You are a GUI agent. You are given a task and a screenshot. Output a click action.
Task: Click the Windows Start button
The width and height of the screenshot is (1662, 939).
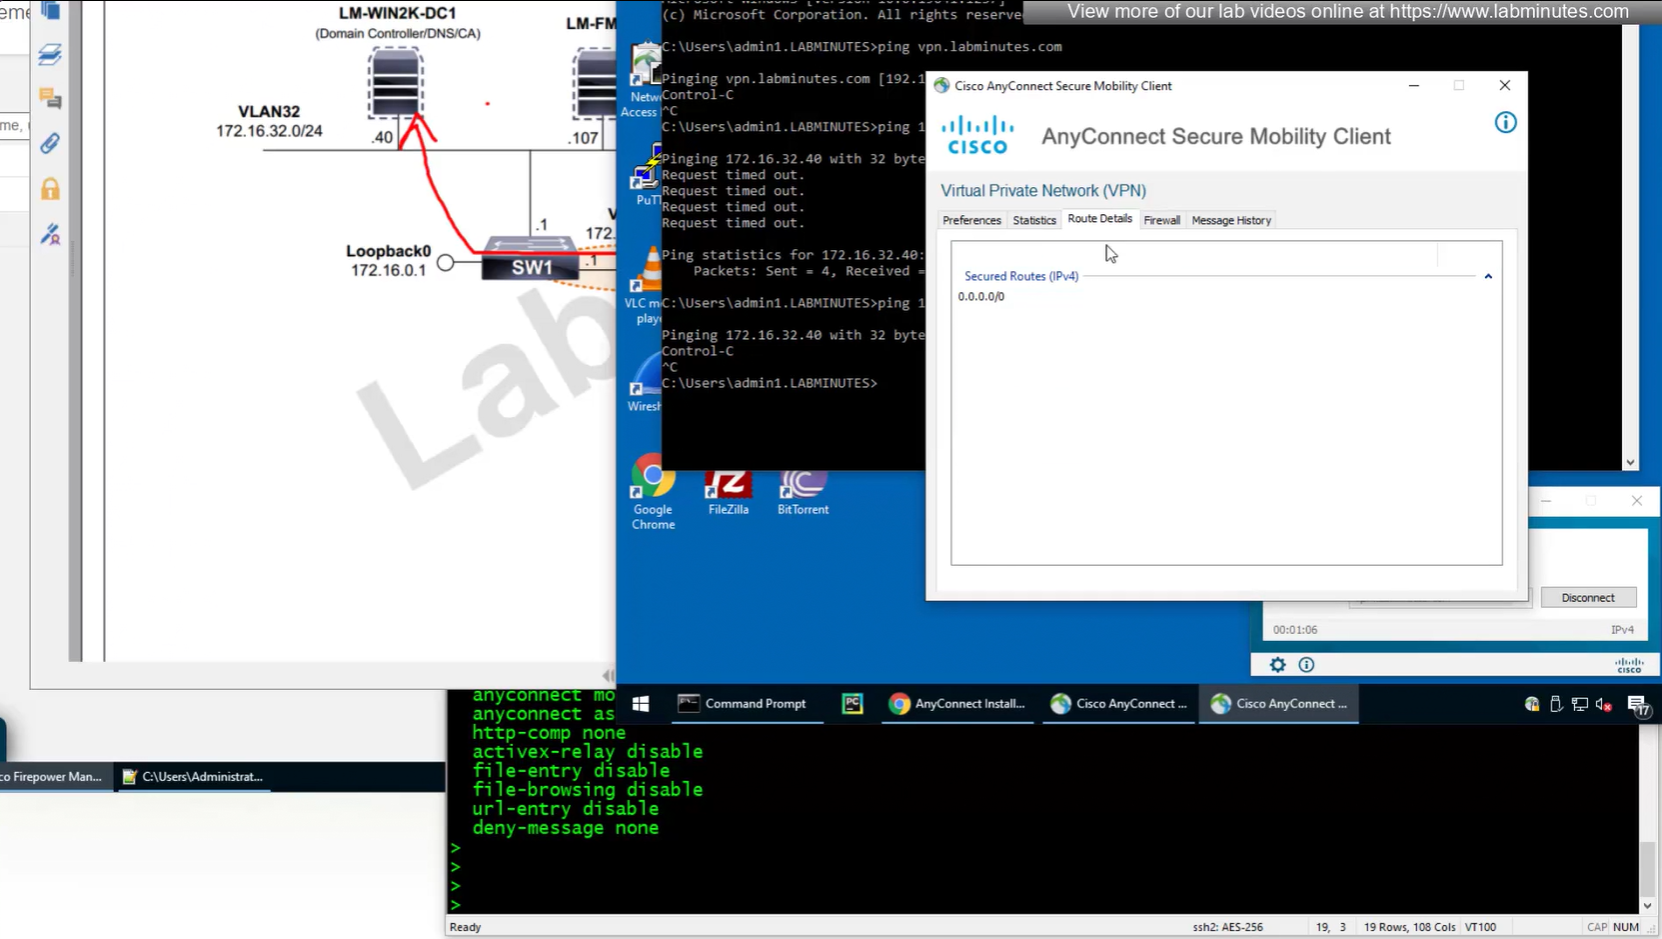[x=641, y=704]
